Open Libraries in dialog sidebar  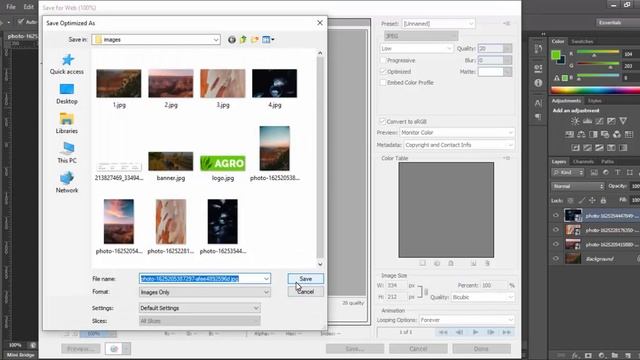67,124
